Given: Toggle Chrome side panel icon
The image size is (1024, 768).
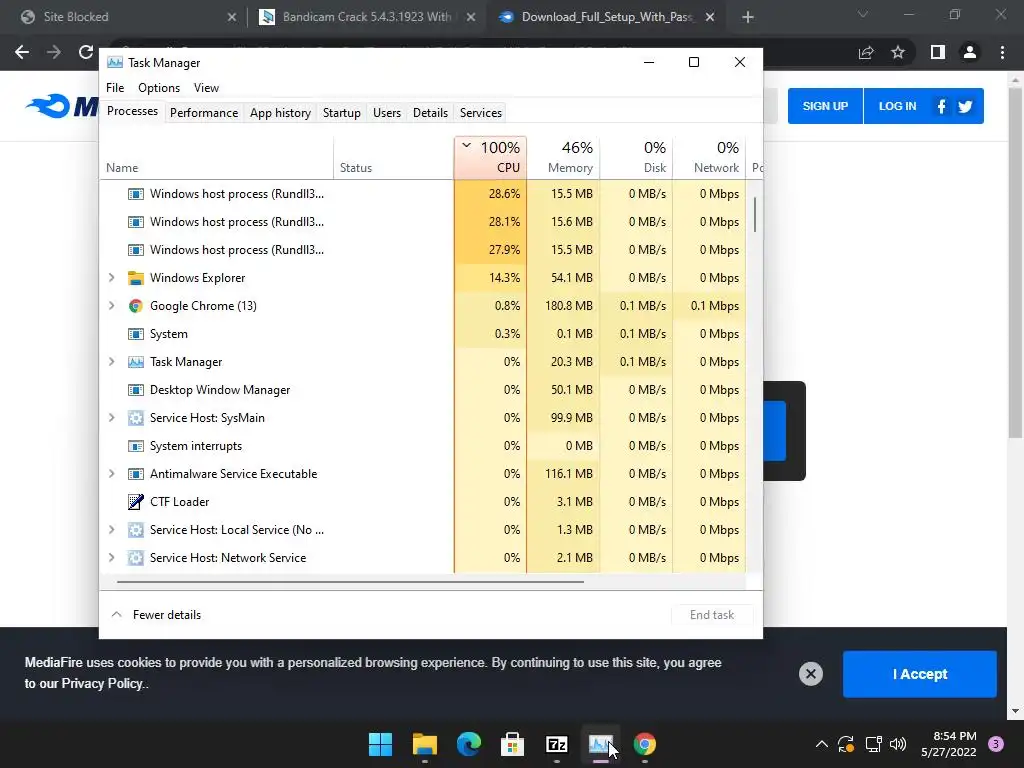Looking at the screenshot, I should tap(938, 52).
